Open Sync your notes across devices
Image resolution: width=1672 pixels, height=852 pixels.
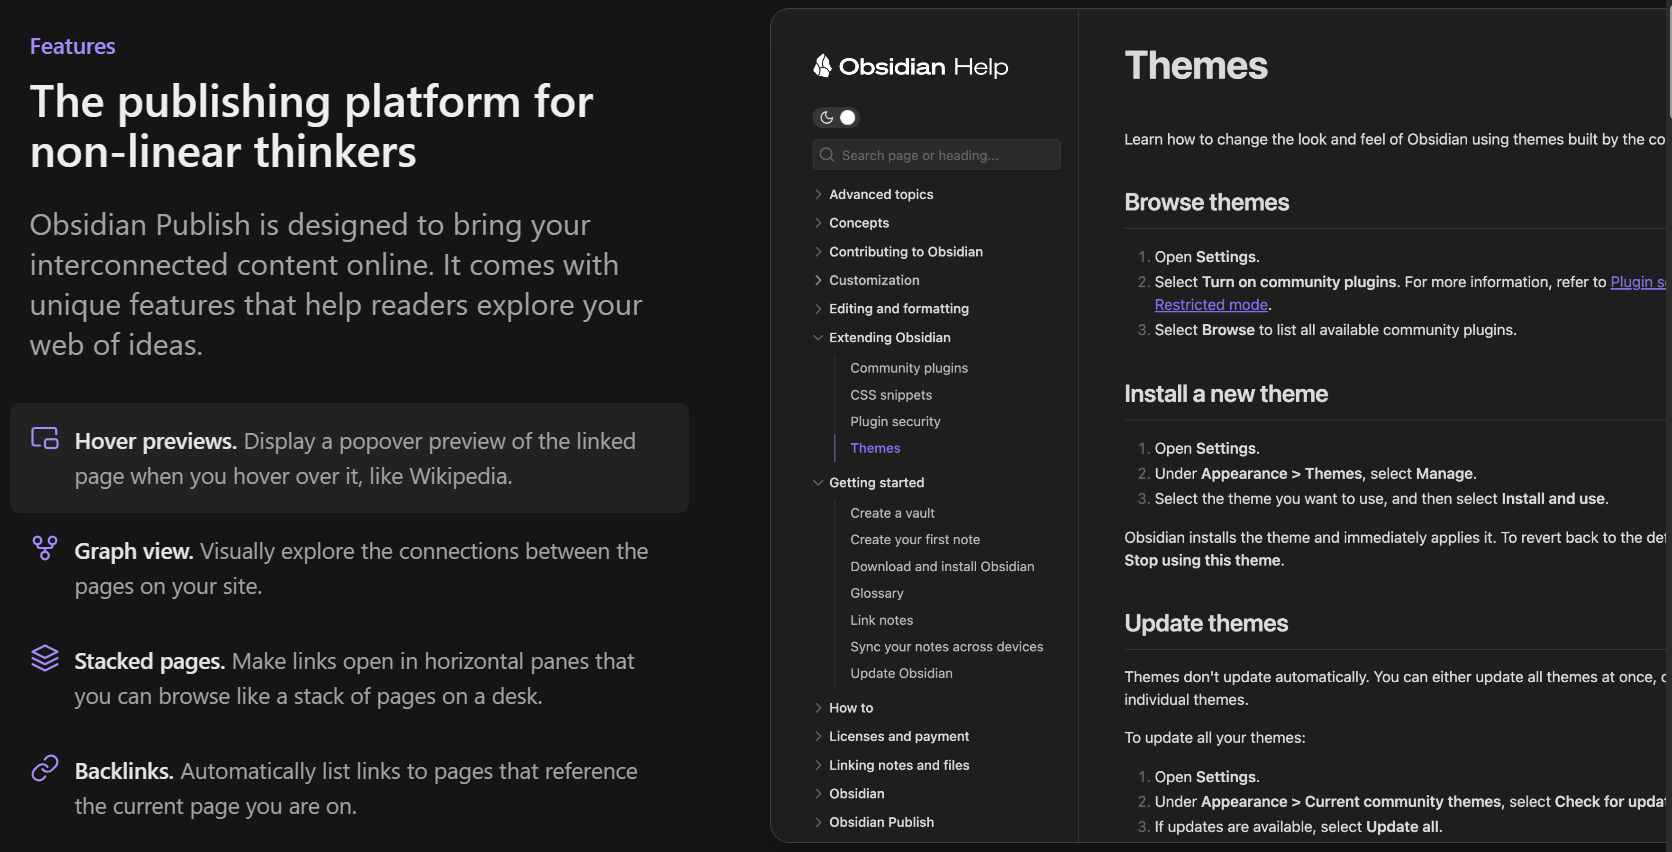click(946, 647)
